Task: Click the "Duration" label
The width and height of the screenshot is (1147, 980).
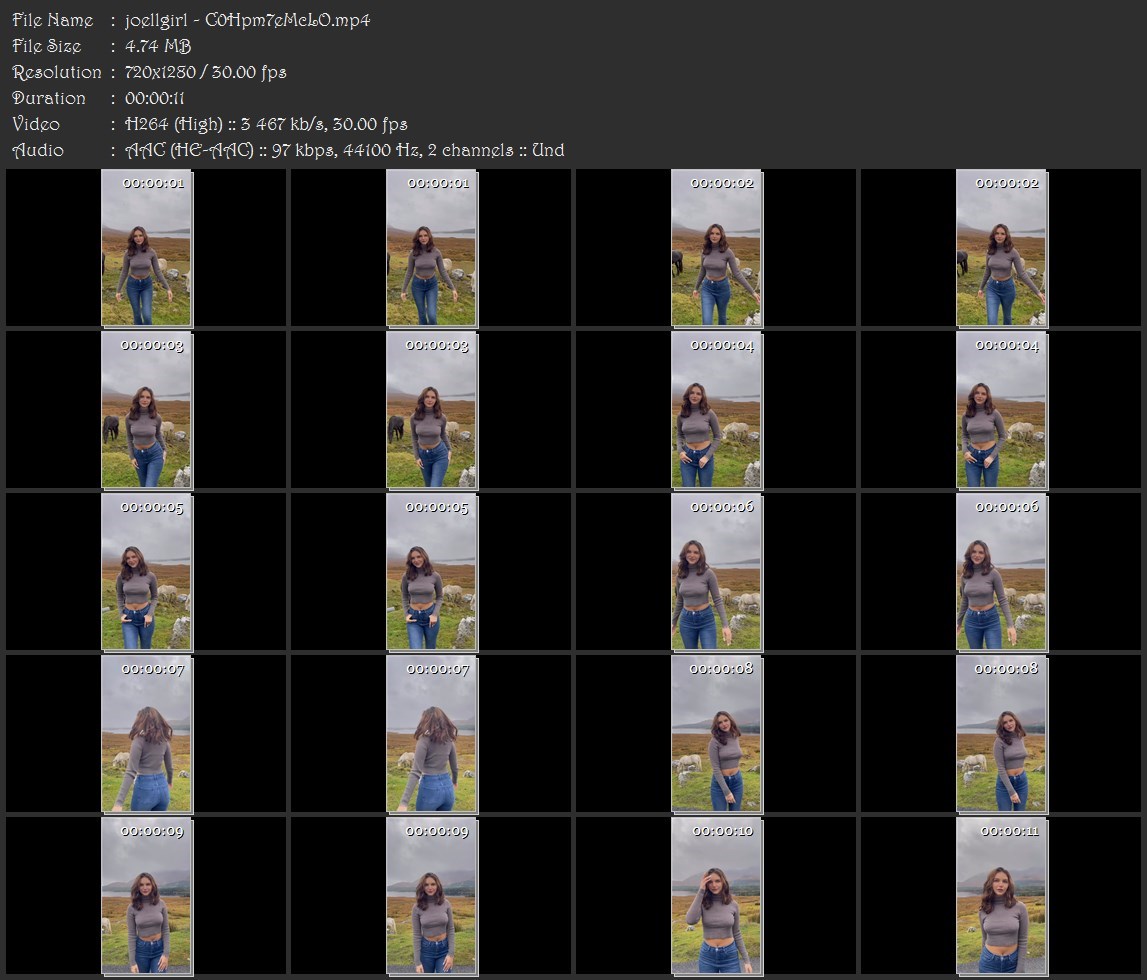Action: pos(49,98)
